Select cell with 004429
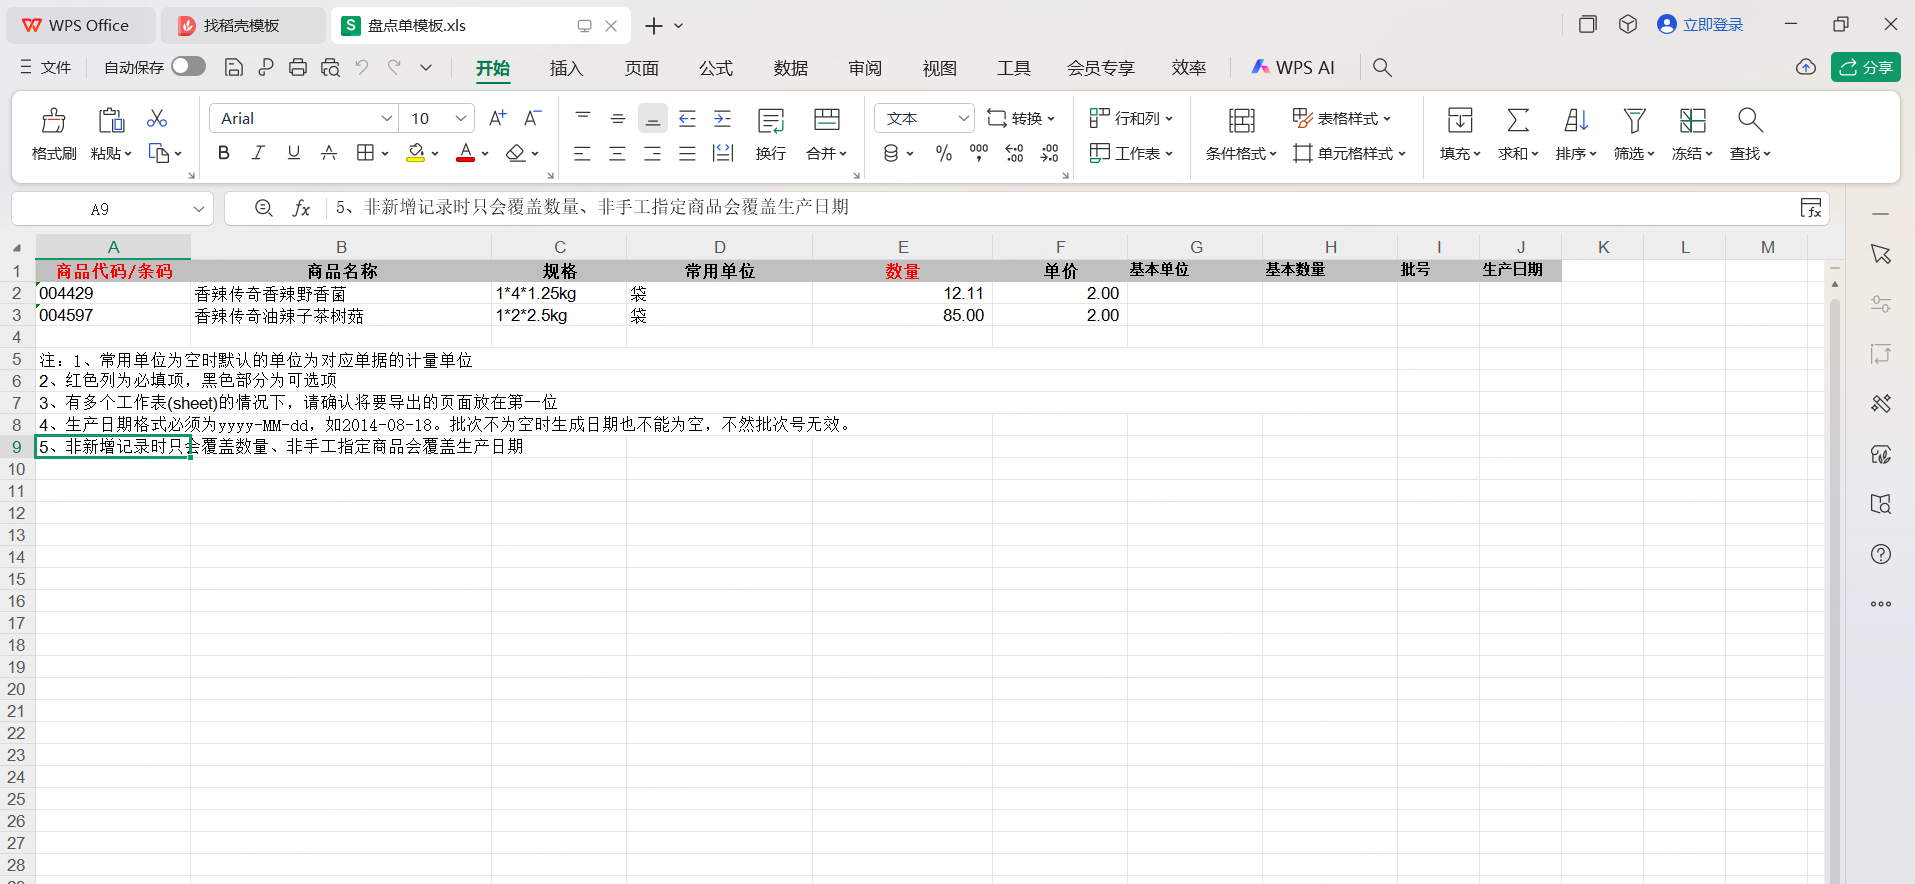The width and height of the screenshot is (1915, 884). pyautogui.click(x=113, y=293)
